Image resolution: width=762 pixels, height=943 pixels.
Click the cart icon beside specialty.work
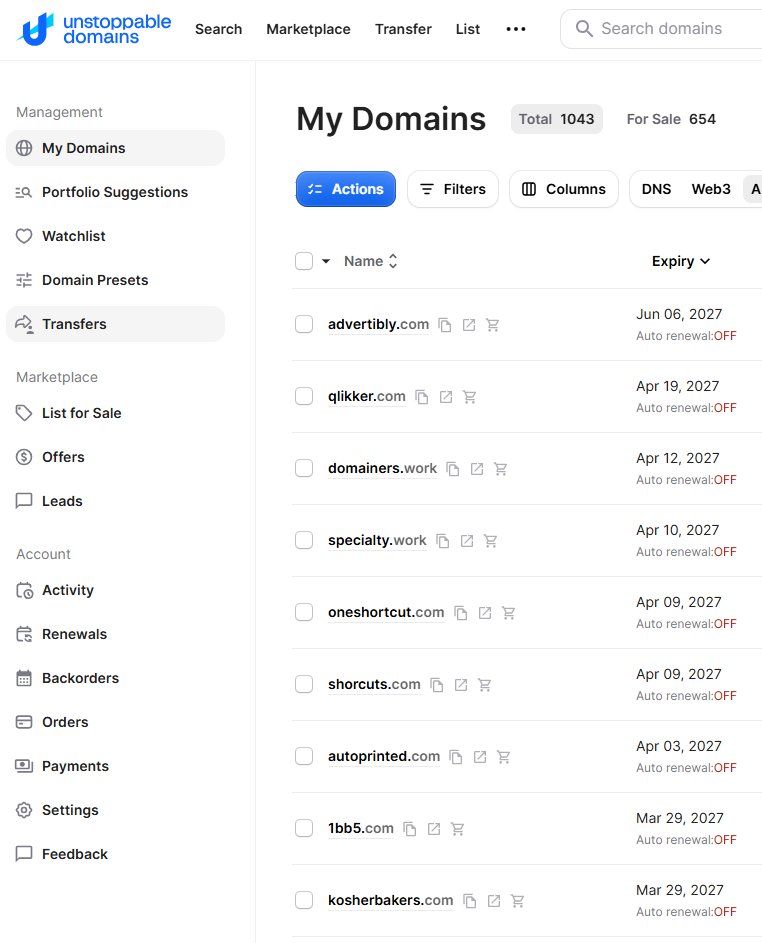tap(490, 541)
